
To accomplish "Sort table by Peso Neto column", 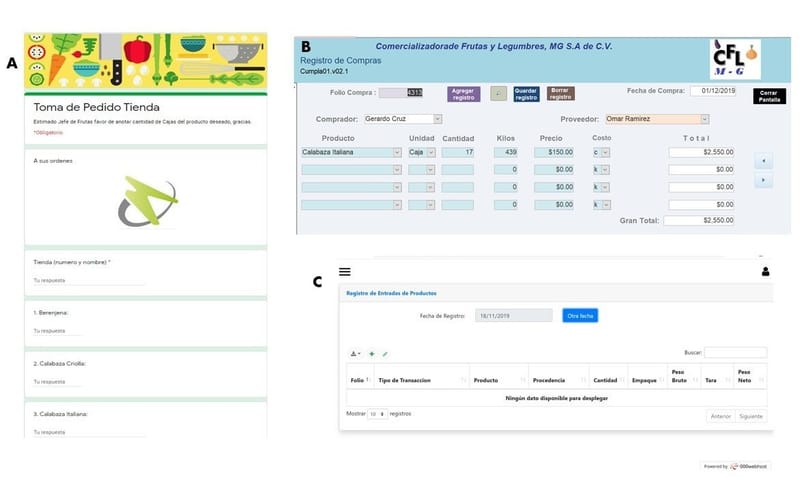I will coord(750,376).
